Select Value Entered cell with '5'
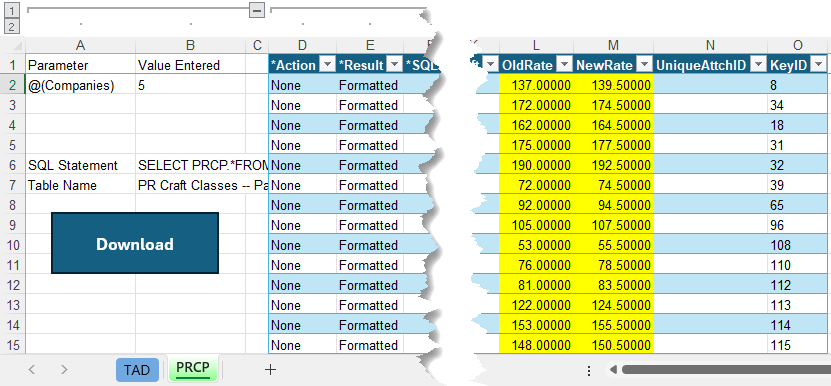This screenshot has height=386, width=831. tap(191, 85)
